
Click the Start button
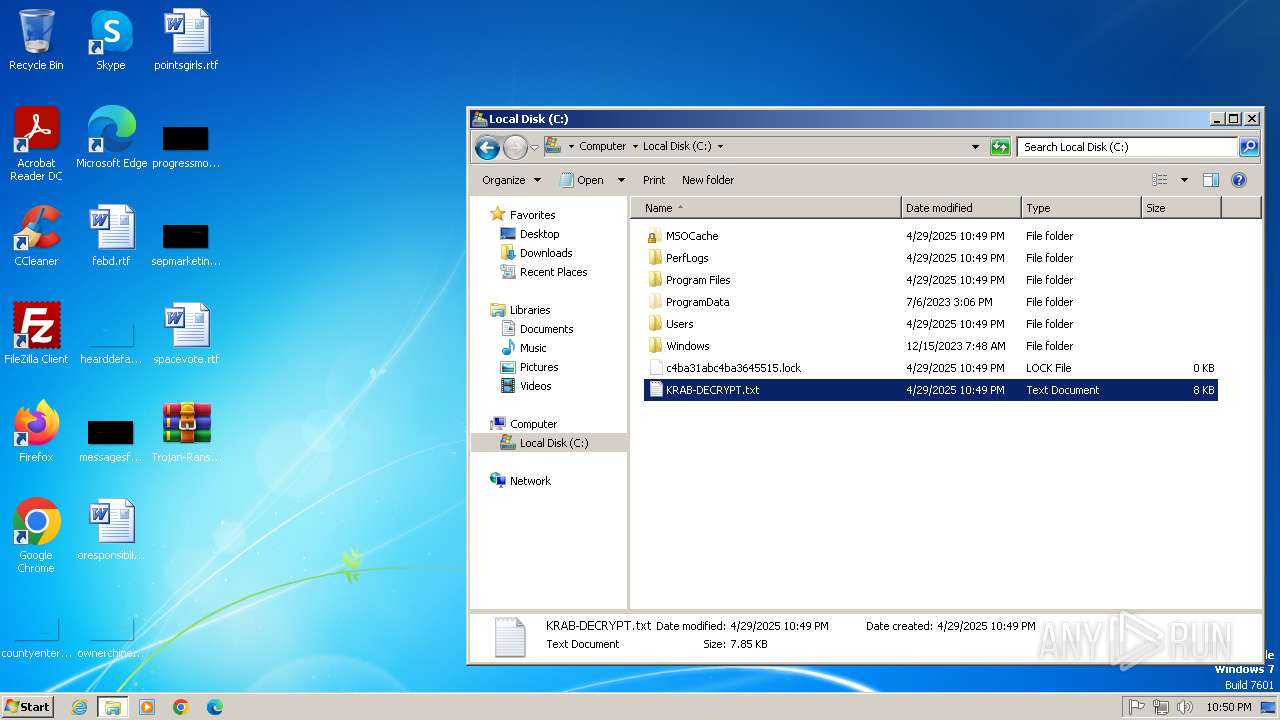tap(28, 707)
